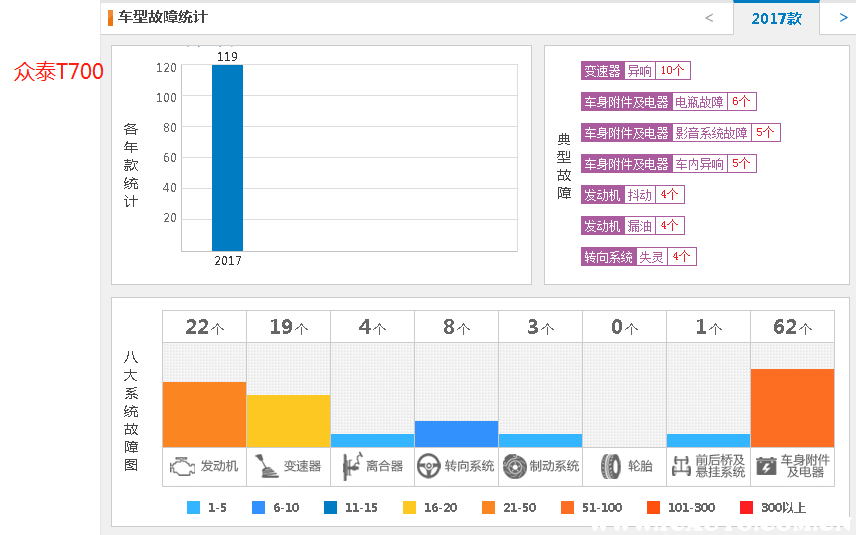Viewport: 856px width, 535px height.
Task: Click the 1个 count above 前后桥及悬挂系统
Action: tap(709, 327)
